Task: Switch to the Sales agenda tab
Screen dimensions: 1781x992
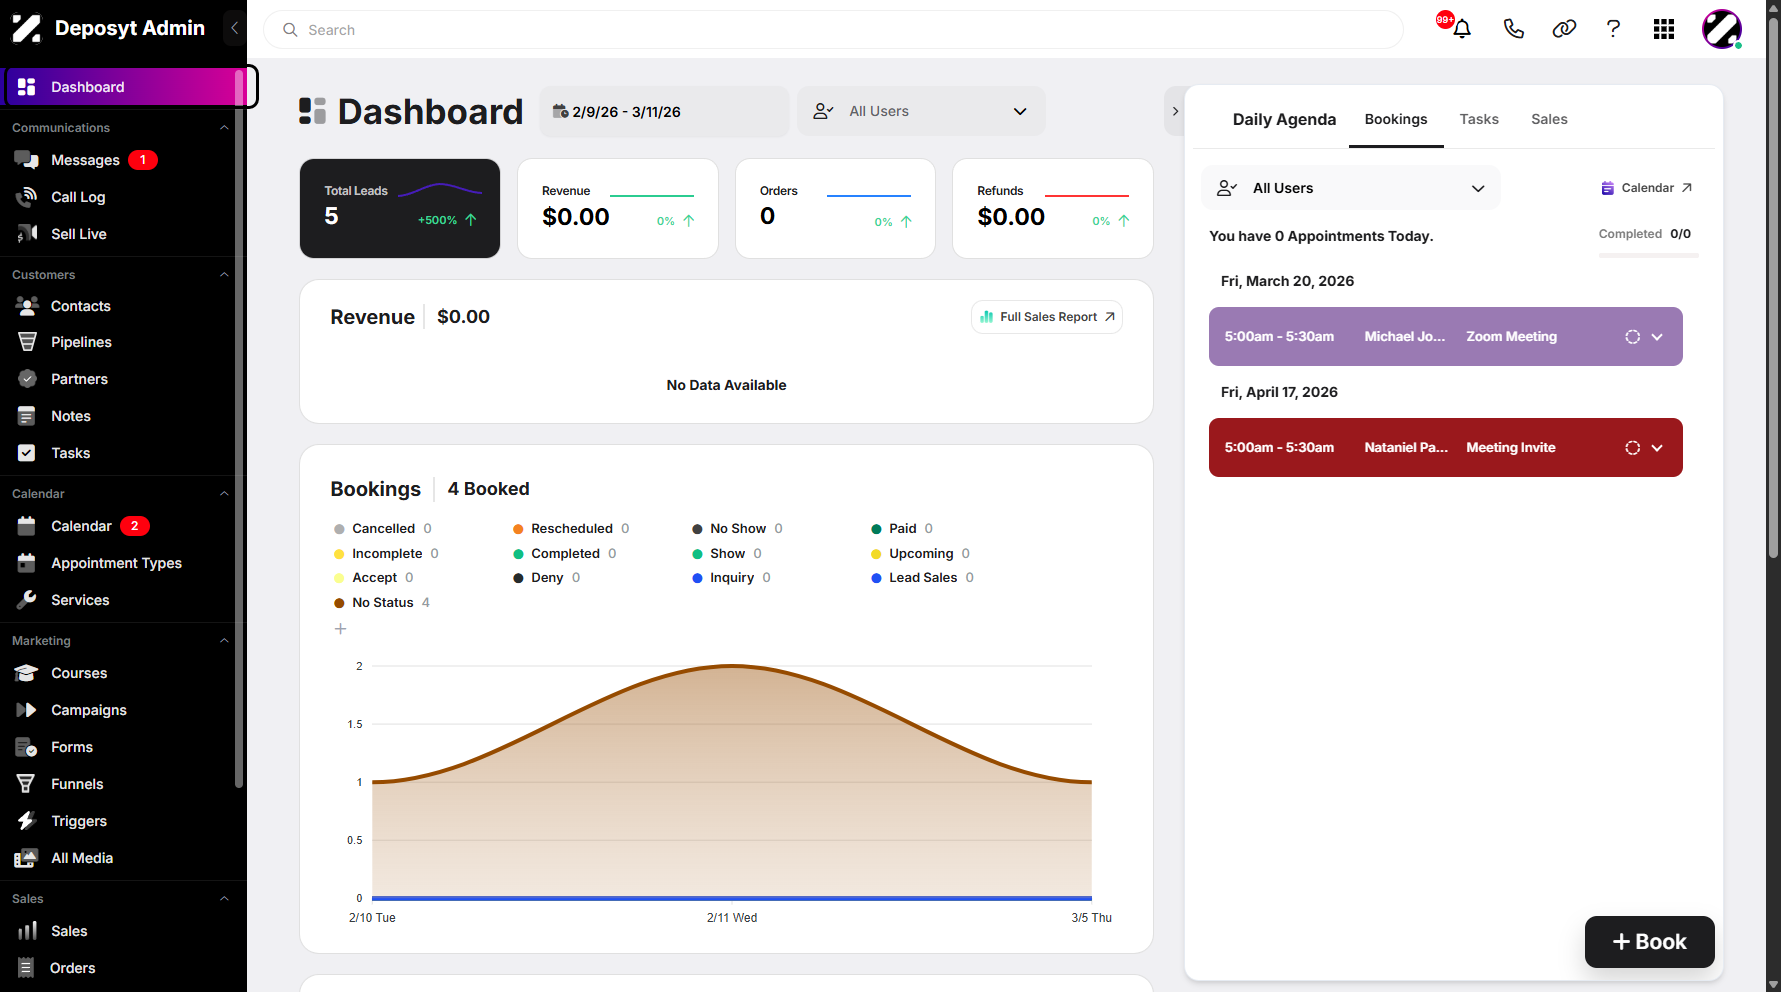Action: pyautogui.click(x=1549, y=119)
